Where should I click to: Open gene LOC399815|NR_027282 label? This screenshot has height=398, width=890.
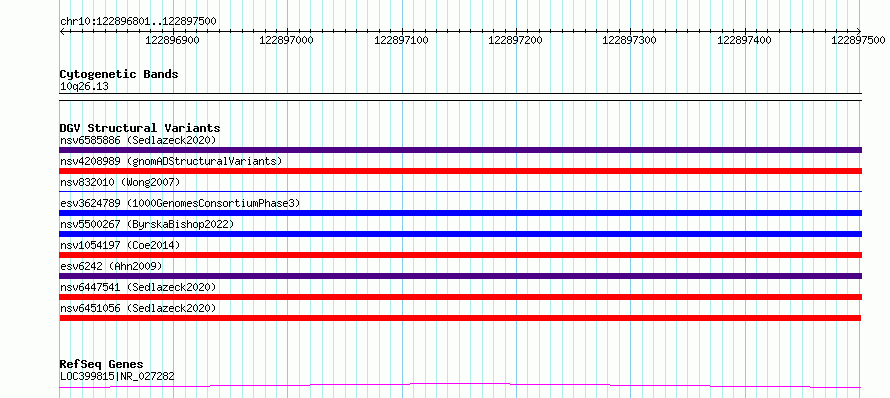[117, 376]
